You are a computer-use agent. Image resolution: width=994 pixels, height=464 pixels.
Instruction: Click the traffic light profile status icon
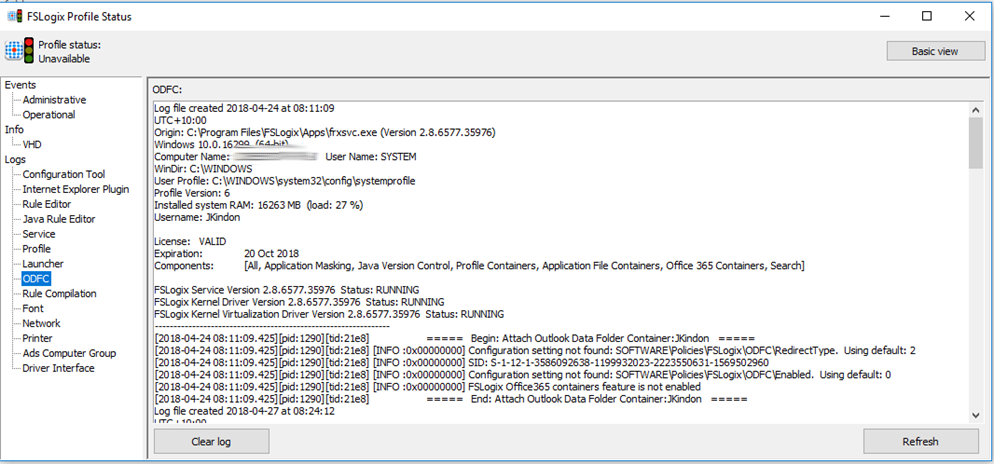[29, 51]
